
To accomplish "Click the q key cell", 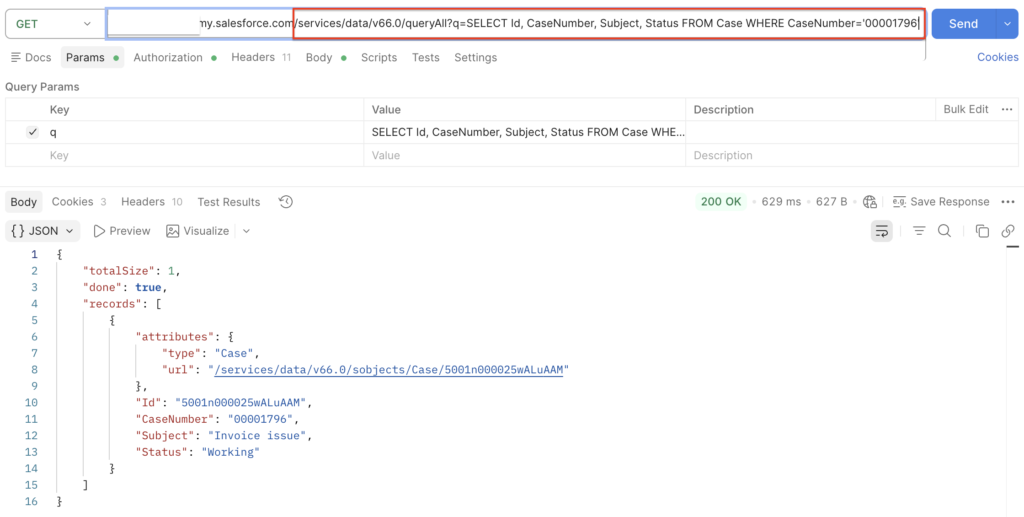I will click(x=204, y=133).
